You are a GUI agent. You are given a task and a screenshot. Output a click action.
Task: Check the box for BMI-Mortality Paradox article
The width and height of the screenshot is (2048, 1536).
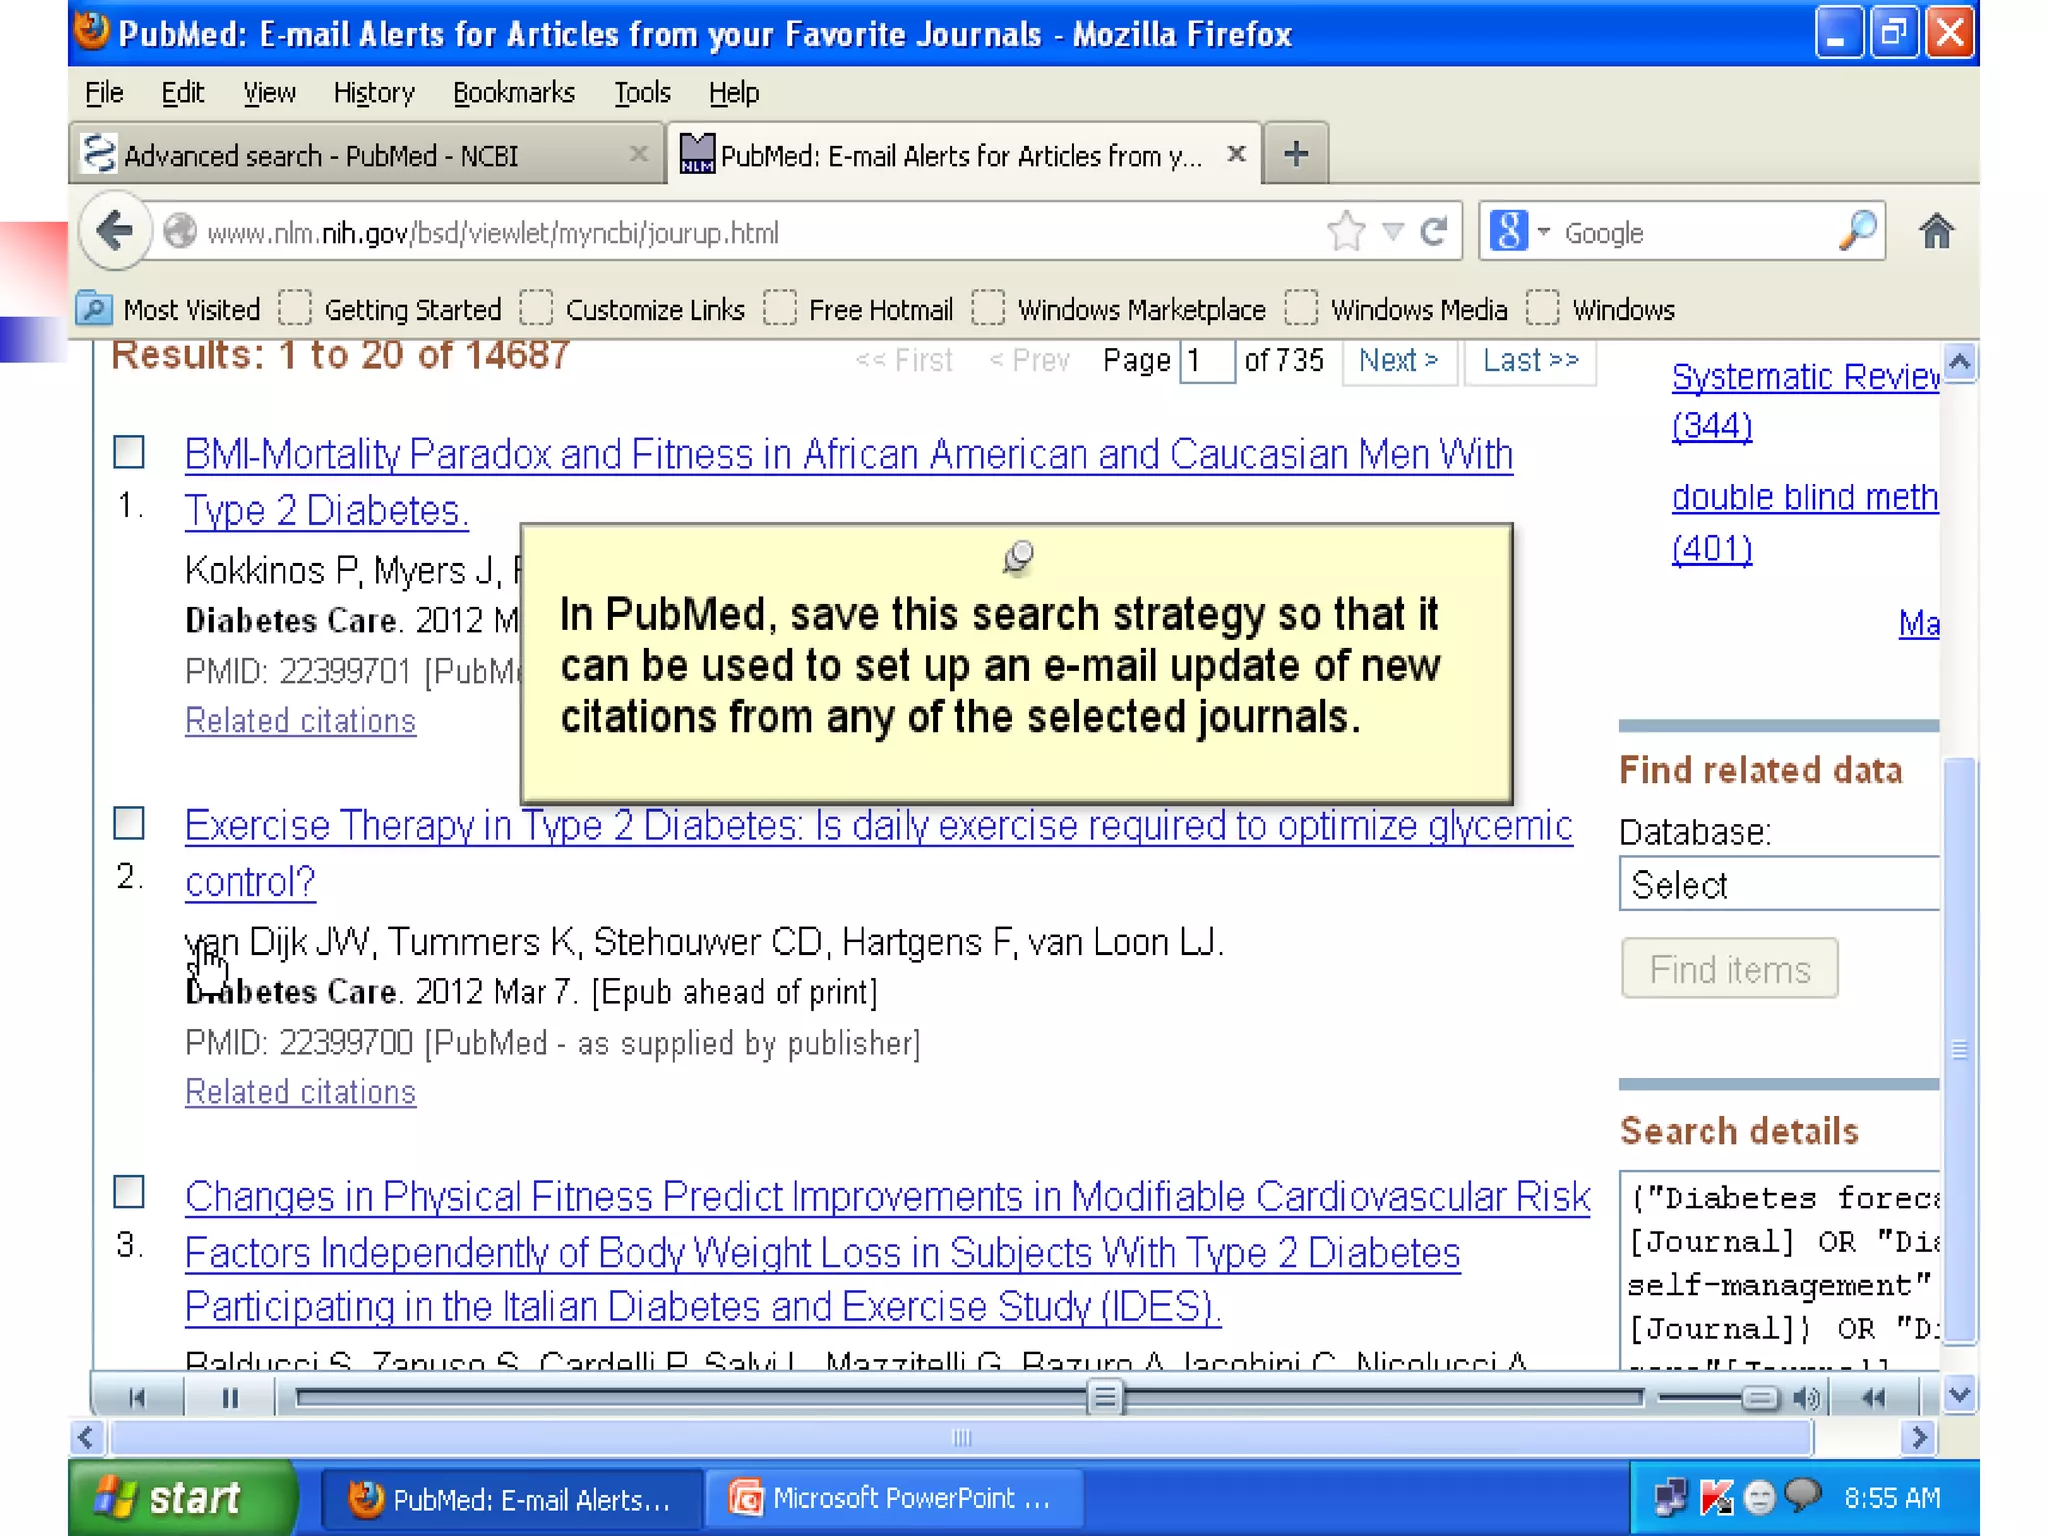pos(129,452)
